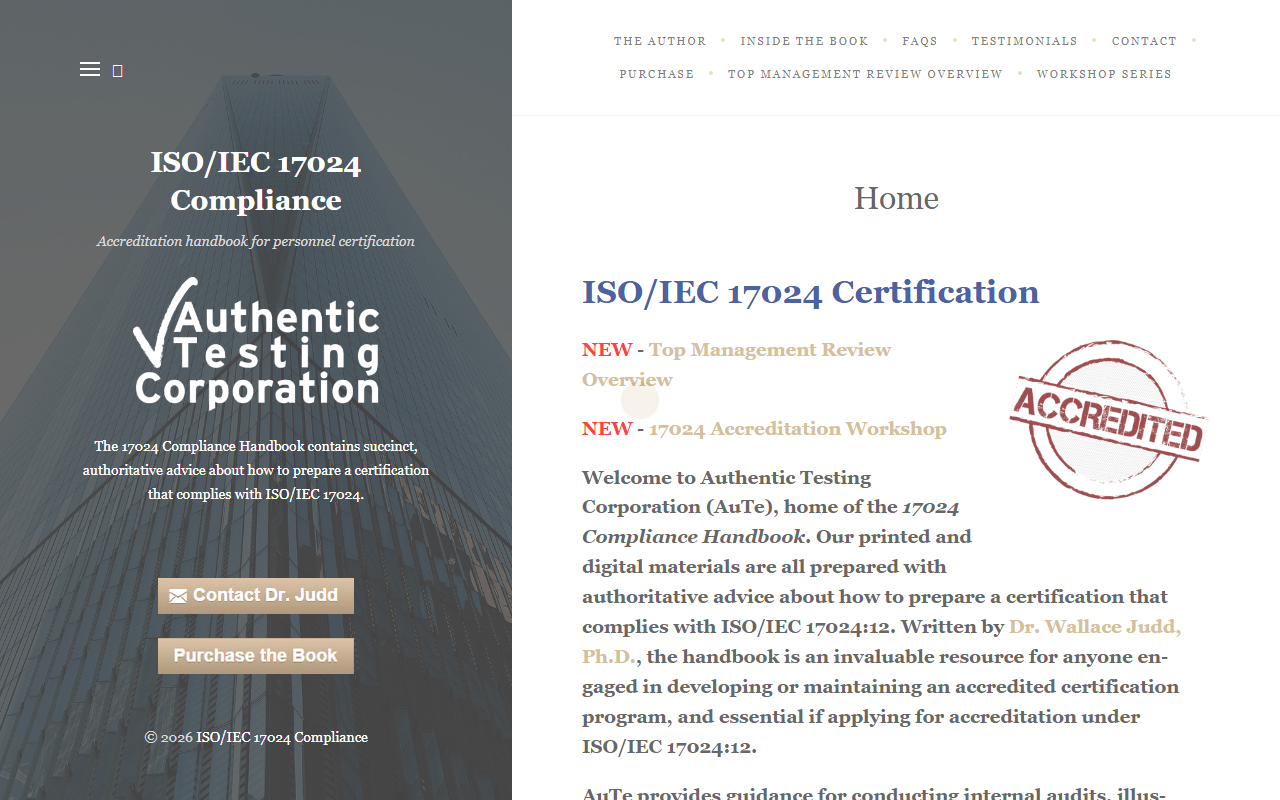Viewport: 1280px width, 800px height.
Task: Navigate to the Contact menu item
Action: coord(1144,41)
